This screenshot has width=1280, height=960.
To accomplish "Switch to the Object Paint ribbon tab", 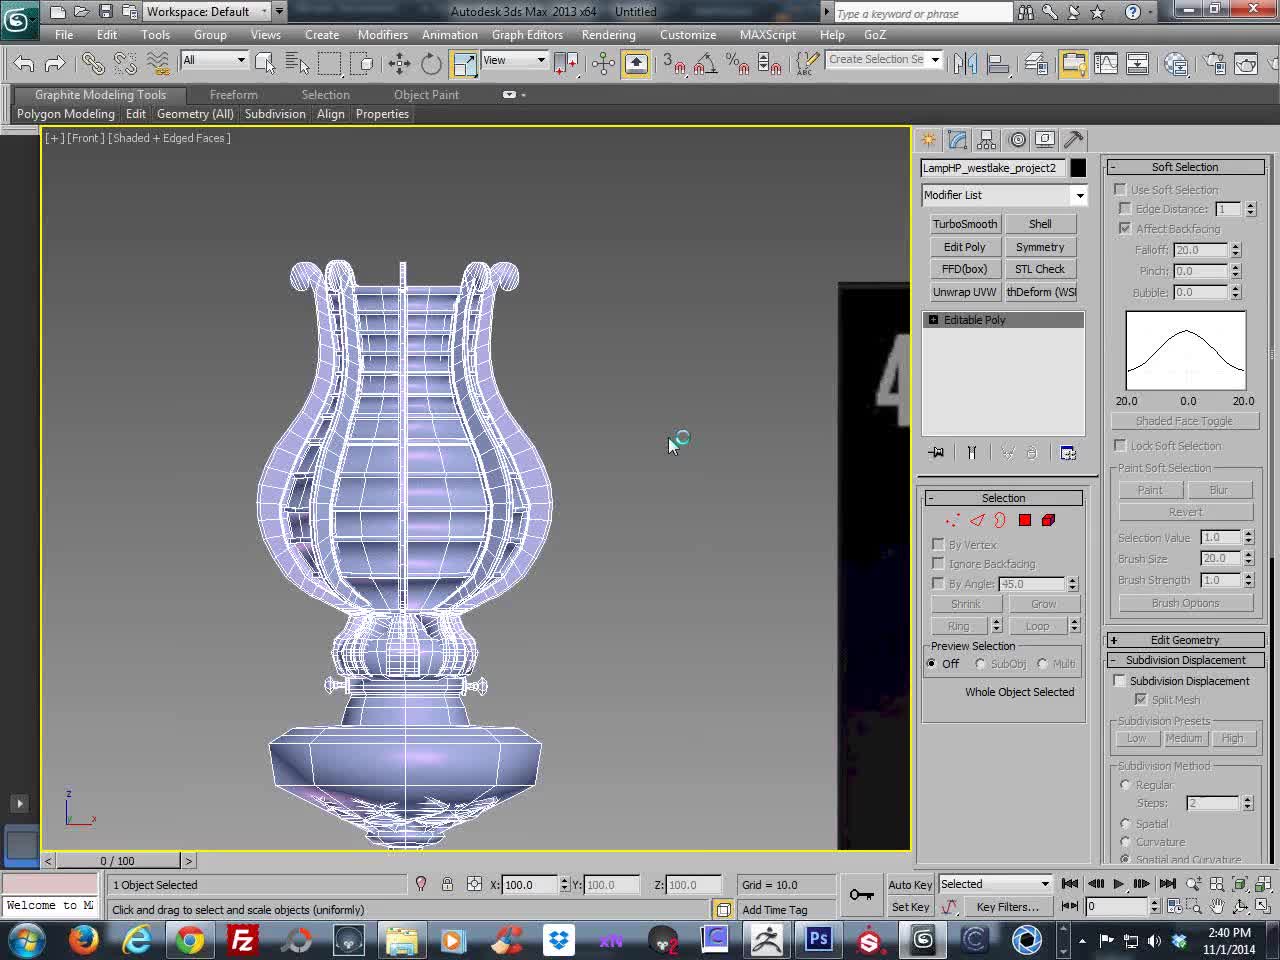I will (426, 95).
